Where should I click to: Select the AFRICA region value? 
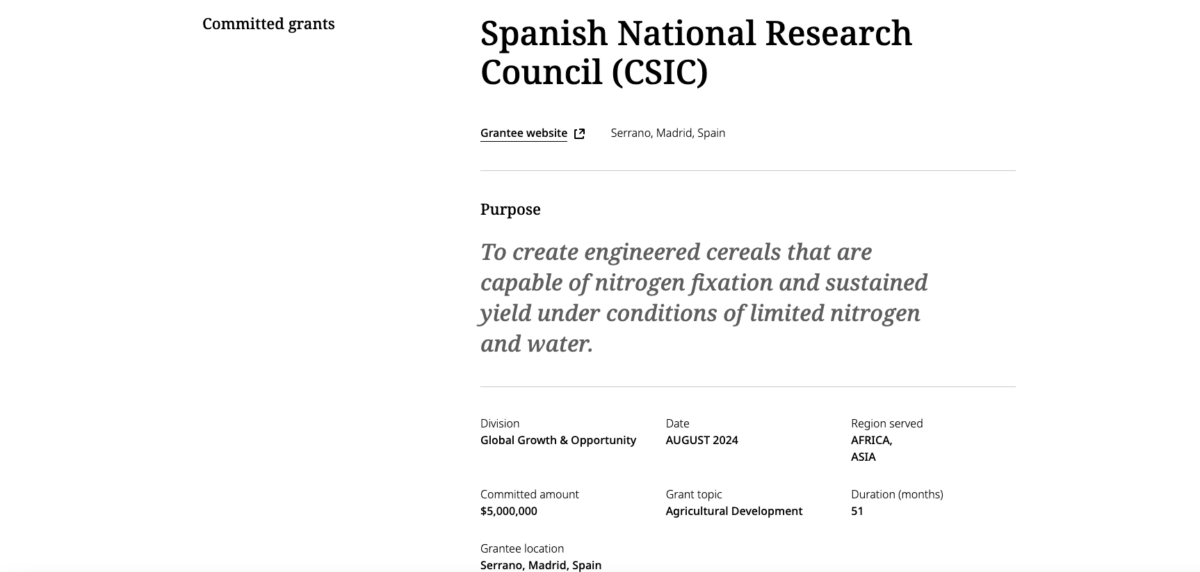click(x=871, y=440)
